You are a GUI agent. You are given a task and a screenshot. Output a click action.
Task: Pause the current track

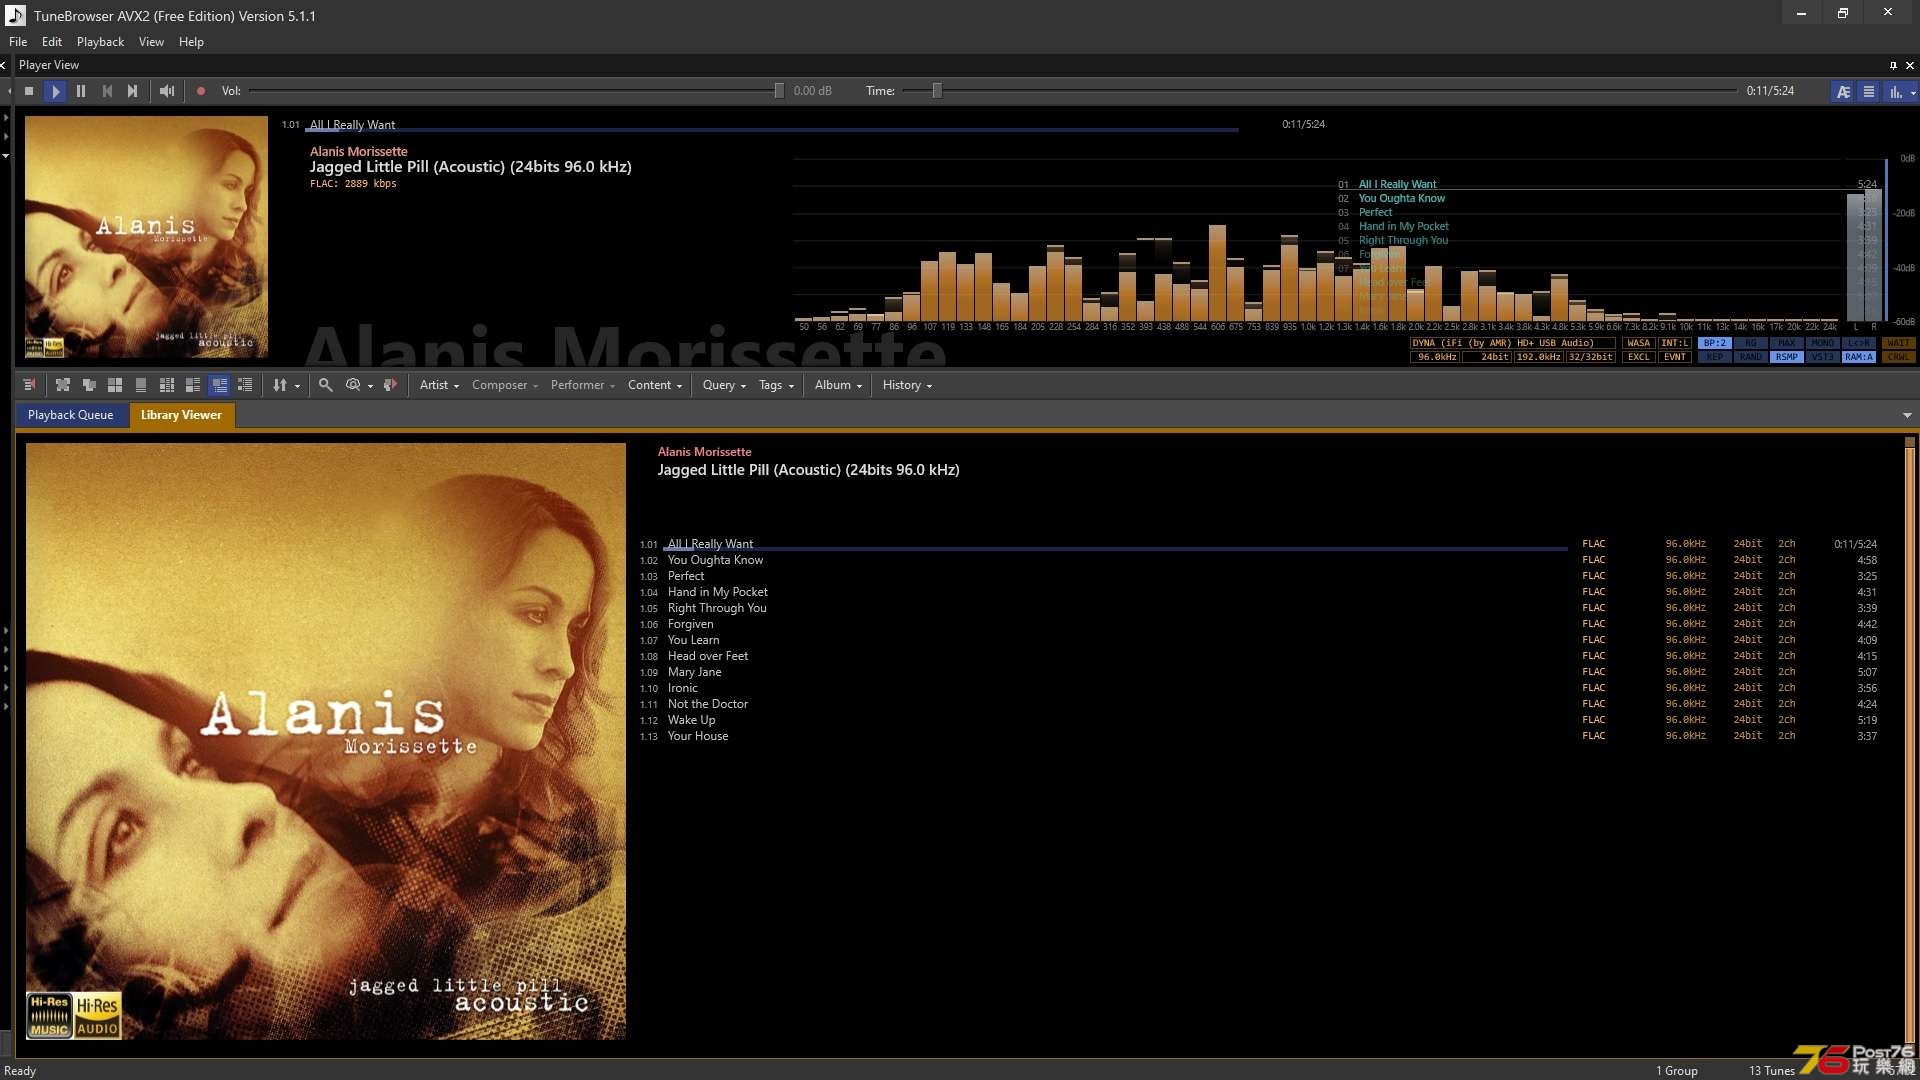(81, 91)
